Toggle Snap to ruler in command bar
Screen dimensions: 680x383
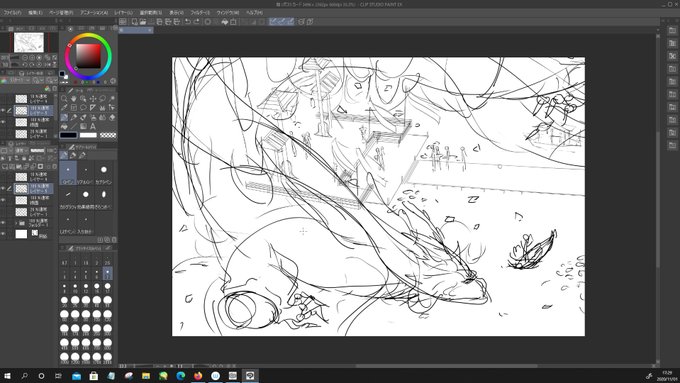tap(273, 22)
